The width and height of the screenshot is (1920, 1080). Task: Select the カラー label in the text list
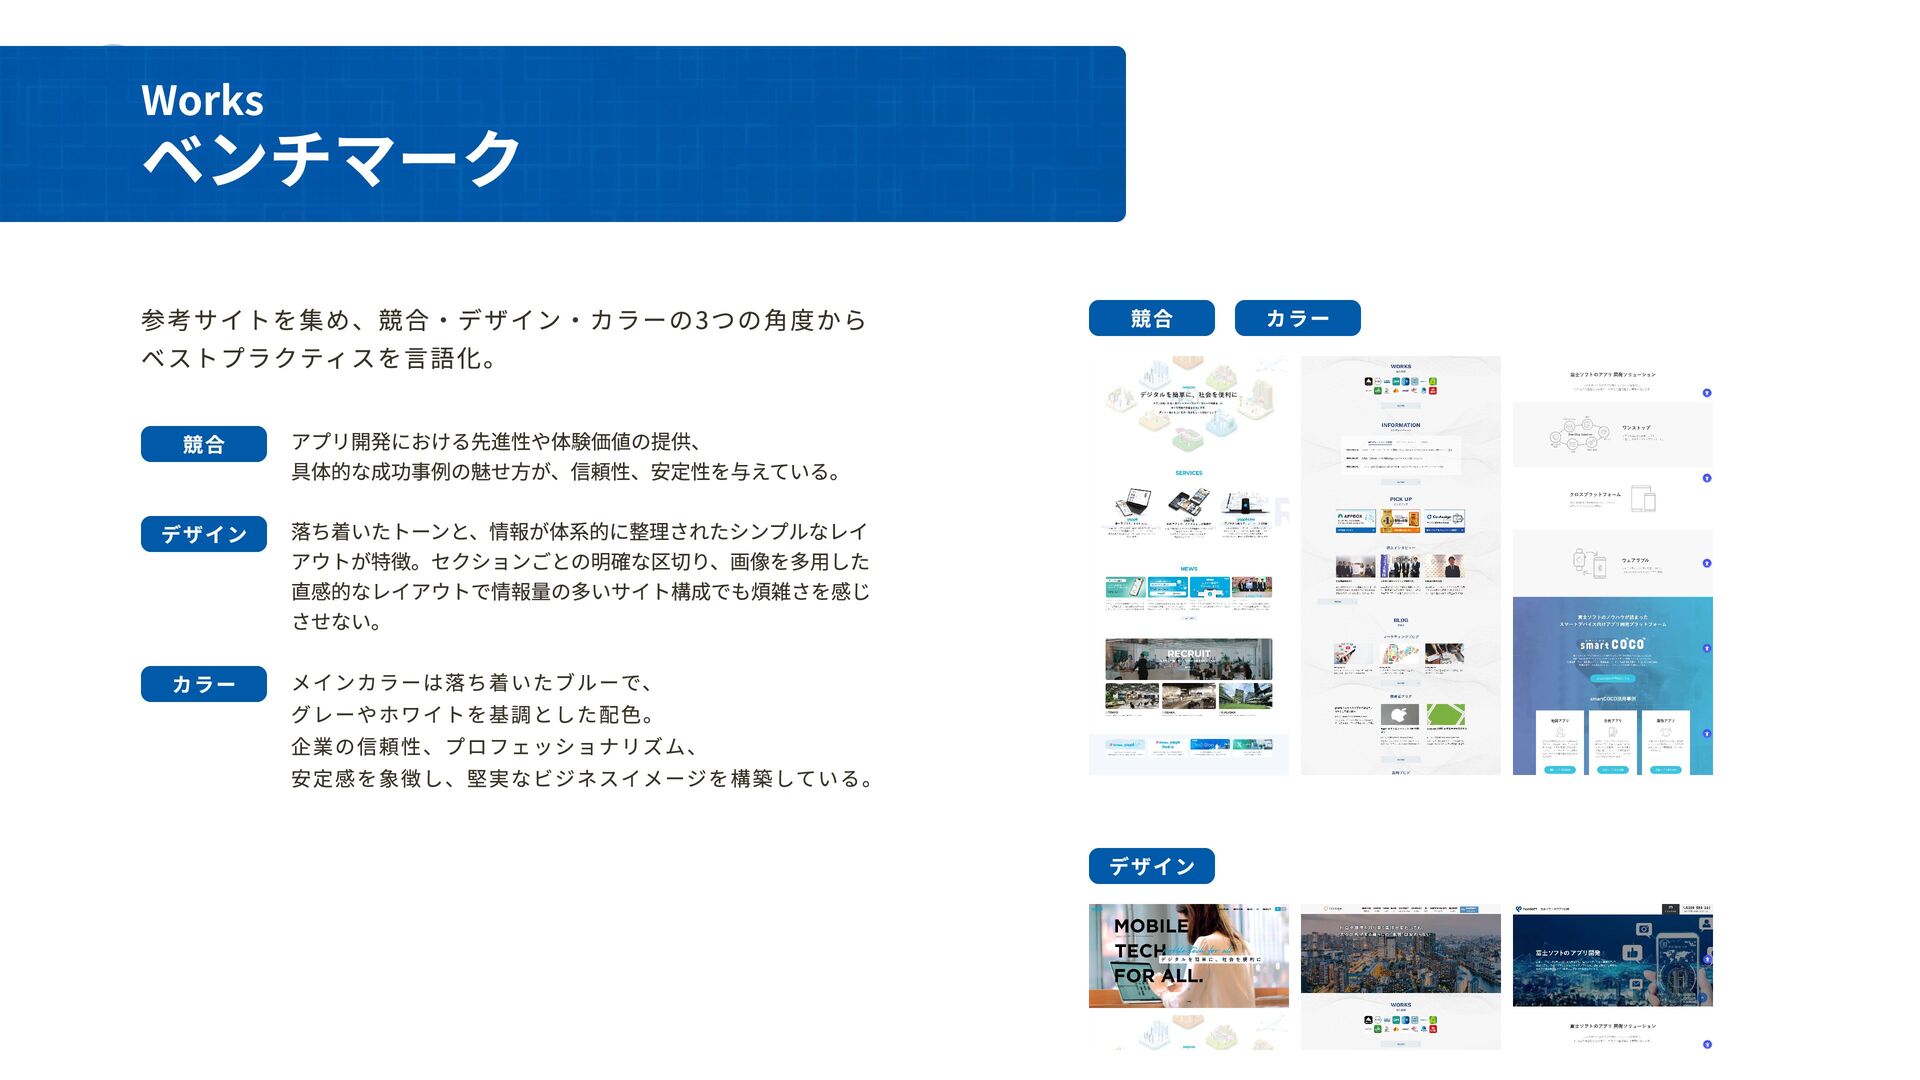click(x=203, y=684)
